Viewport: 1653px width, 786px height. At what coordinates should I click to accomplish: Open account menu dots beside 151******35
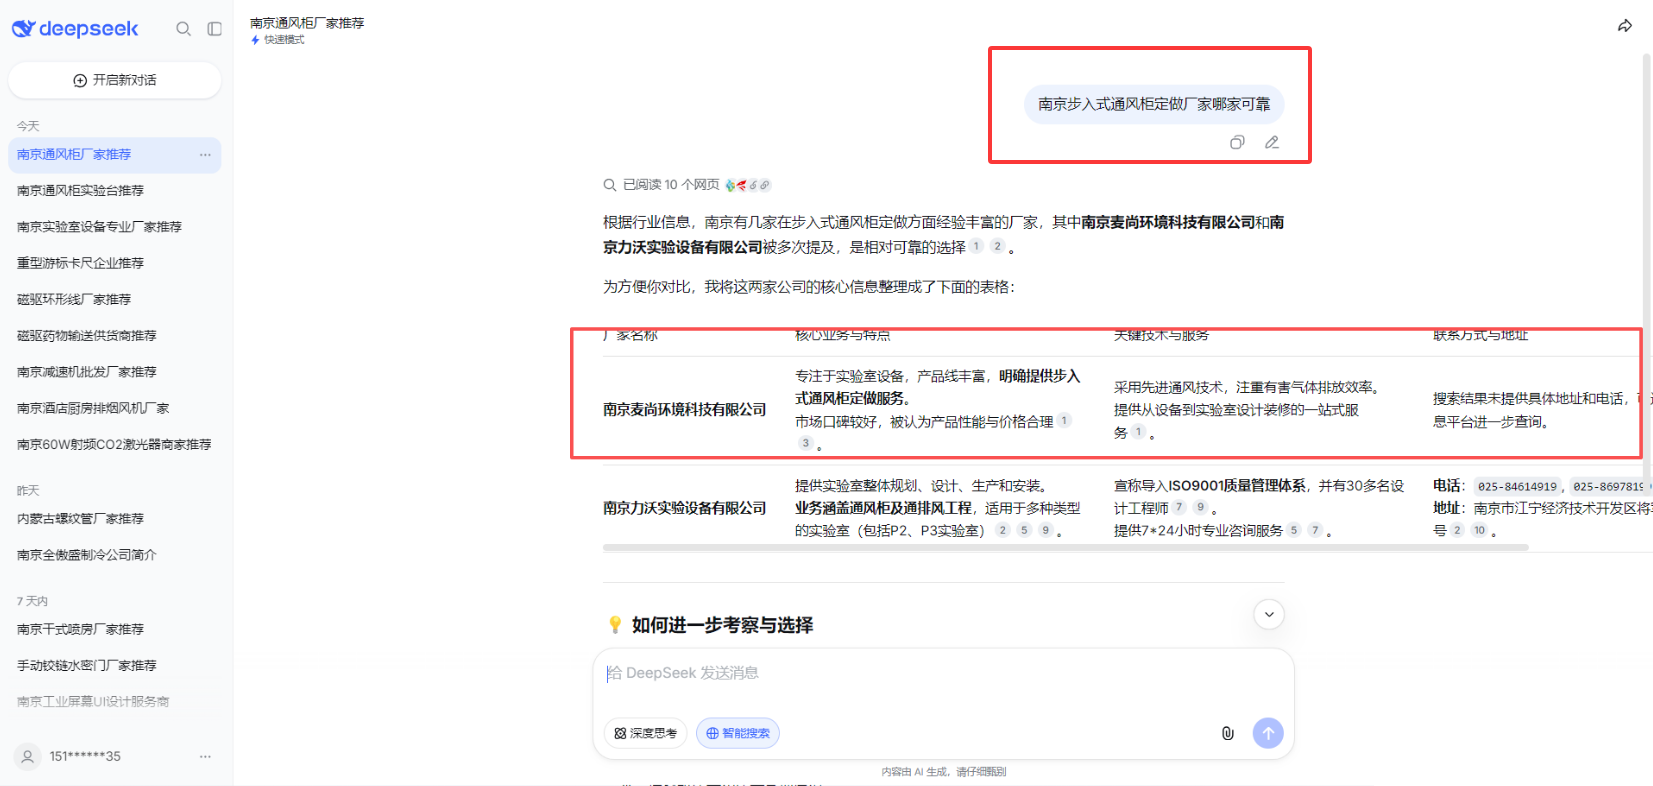[205, 756]
